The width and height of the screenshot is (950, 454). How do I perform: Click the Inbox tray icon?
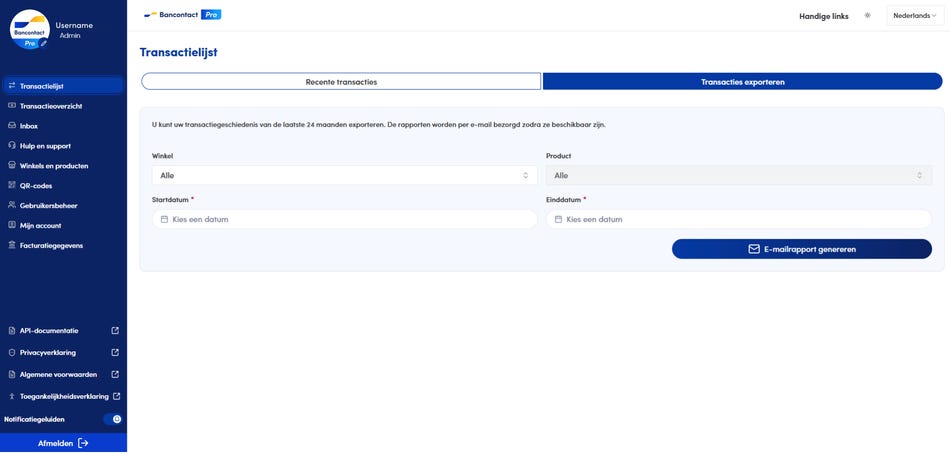pos(12,126)
